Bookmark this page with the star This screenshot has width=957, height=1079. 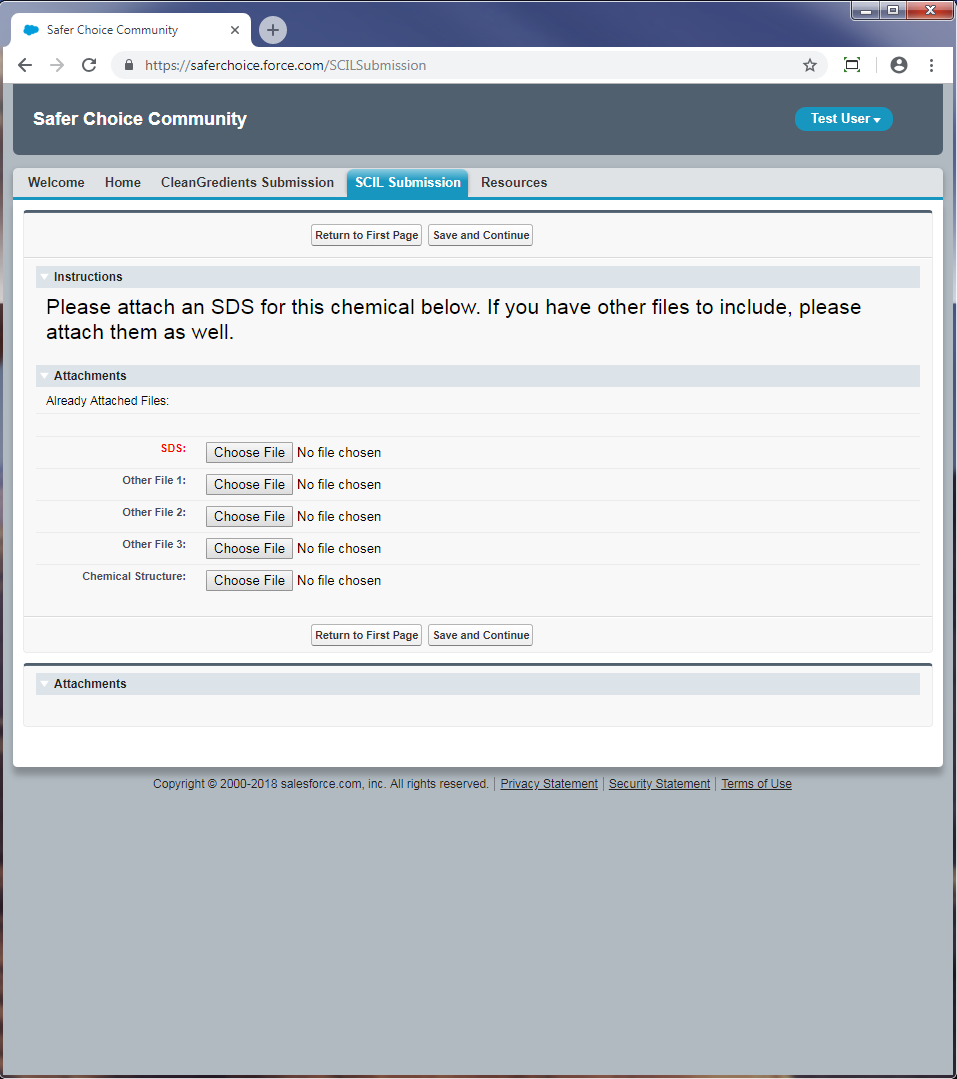[x=810, y=65]
